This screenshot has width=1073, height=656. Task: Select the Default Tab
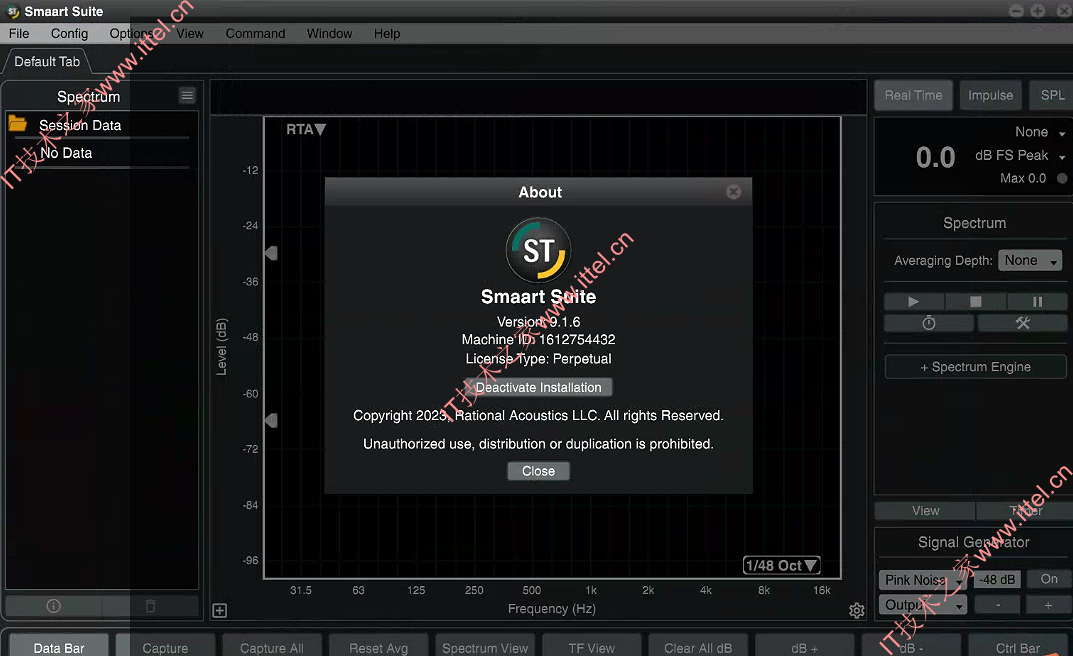click(47, 62)
